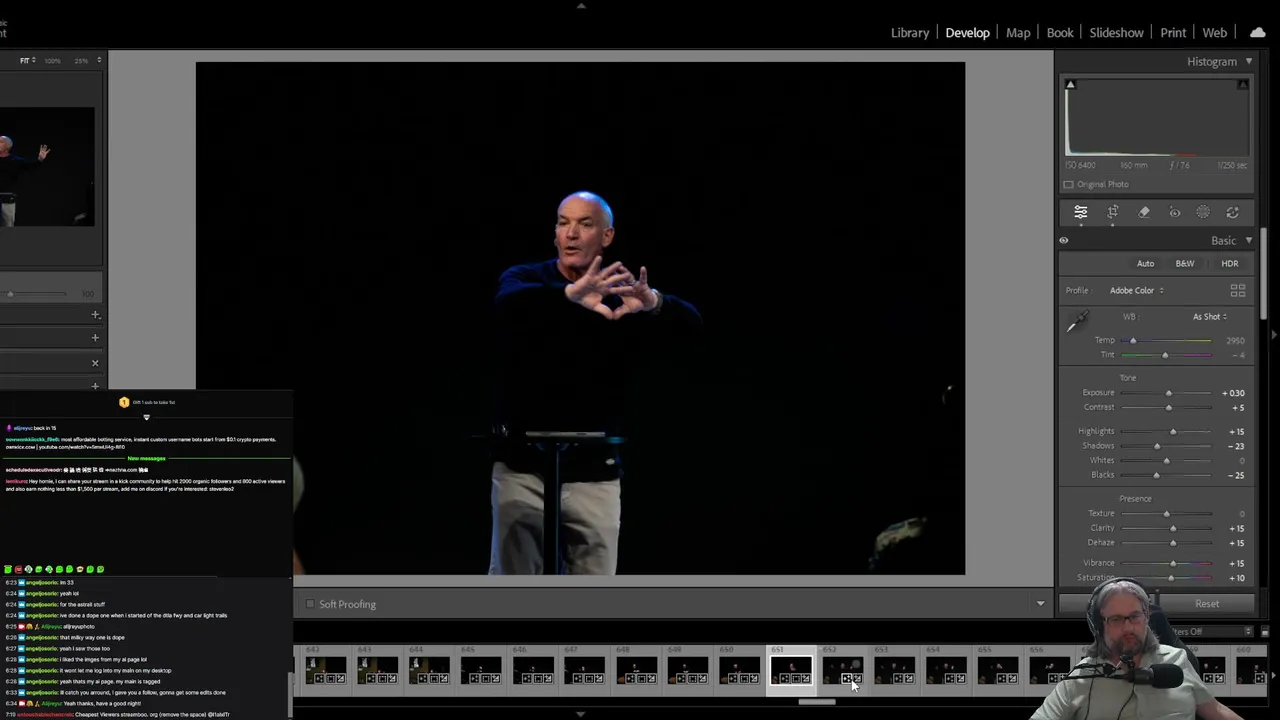Click the Exposure slider handle
The image size is (1280, 720).
tap(1168, 393)
